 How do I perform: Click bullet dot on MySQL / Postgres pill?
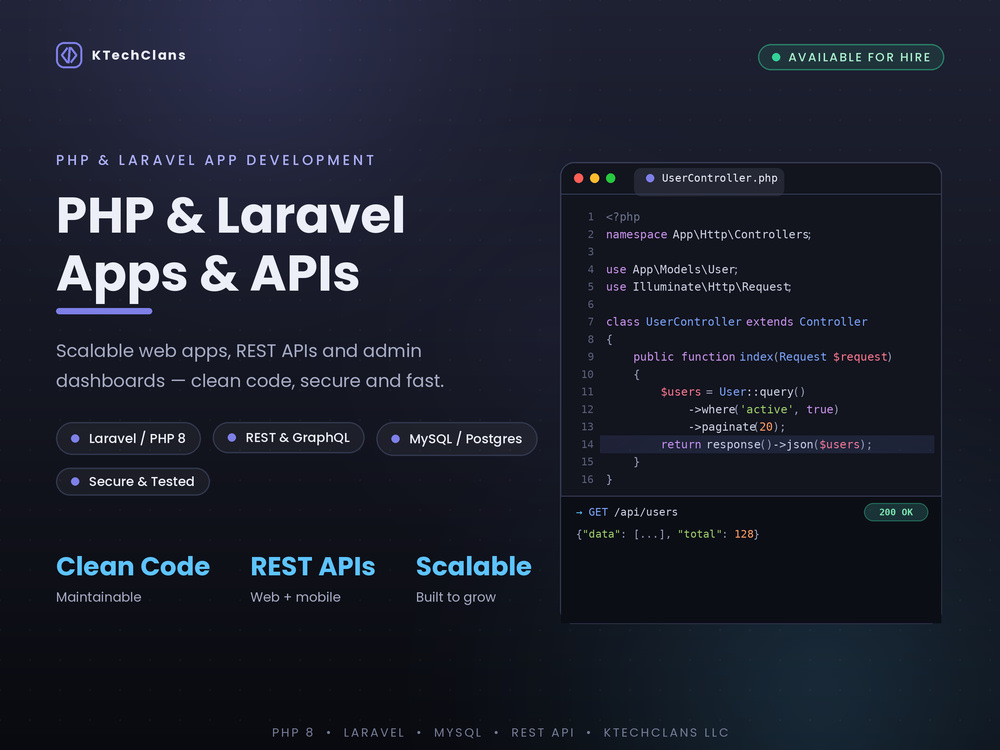(395, 439)
